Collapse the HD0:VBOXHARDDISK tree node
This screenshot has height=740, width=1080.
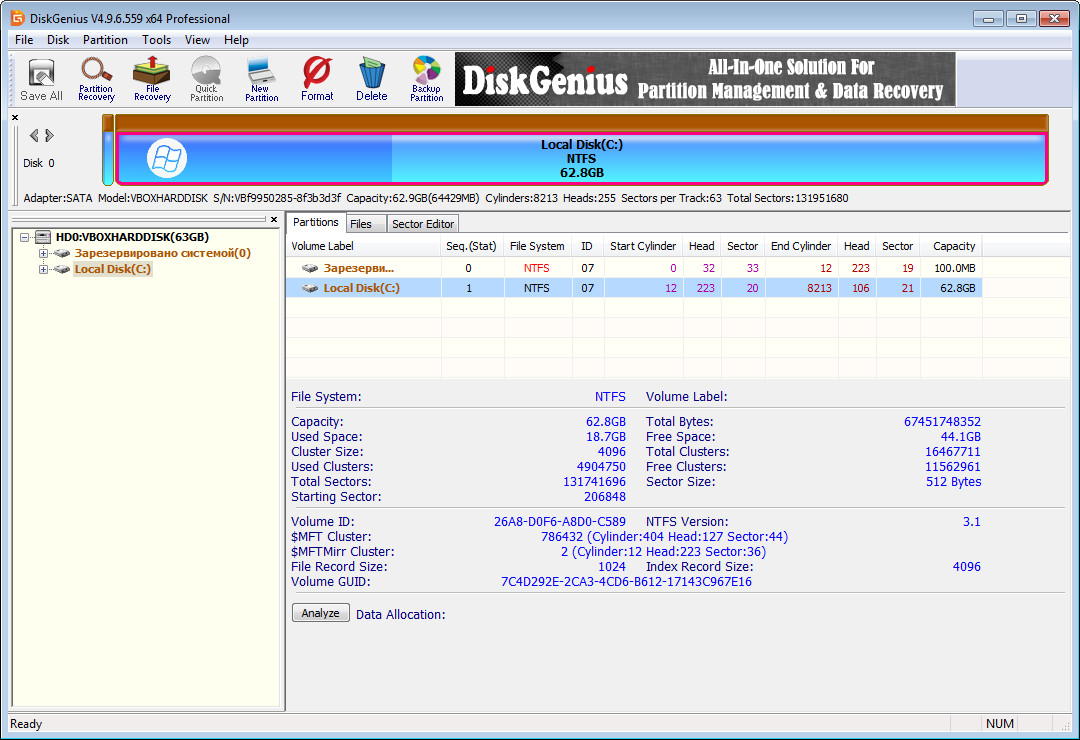pos(25,237)
